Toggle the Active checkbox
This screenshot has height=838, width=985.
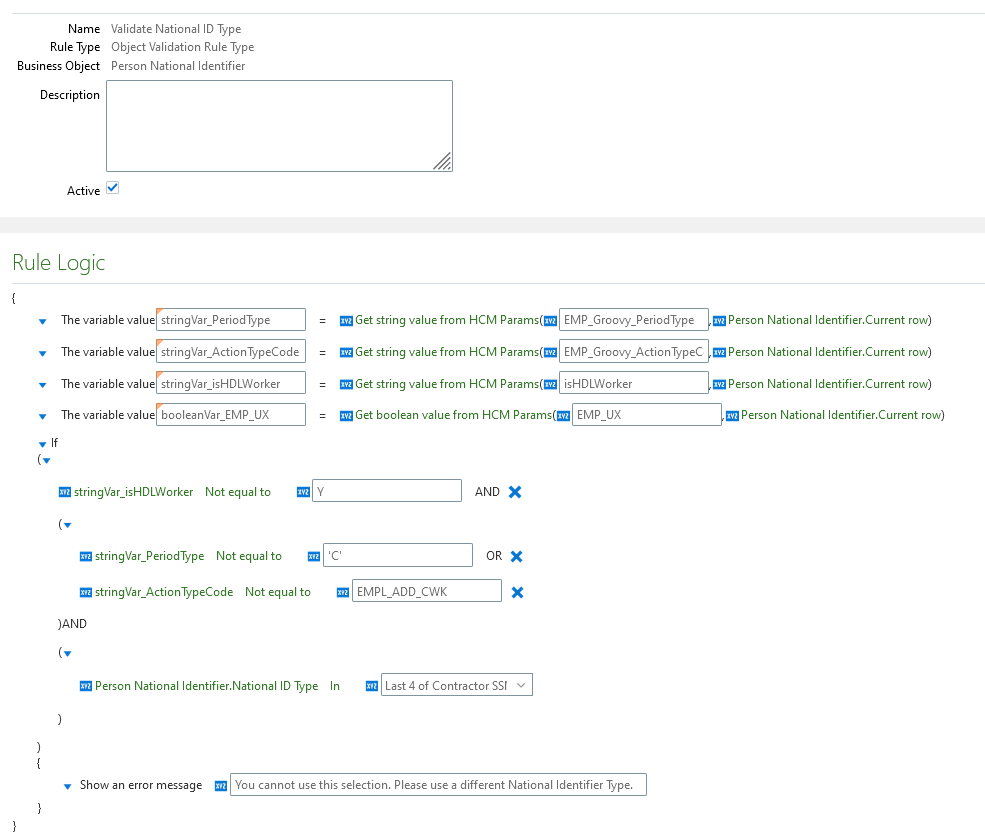(x=112, y=186)
